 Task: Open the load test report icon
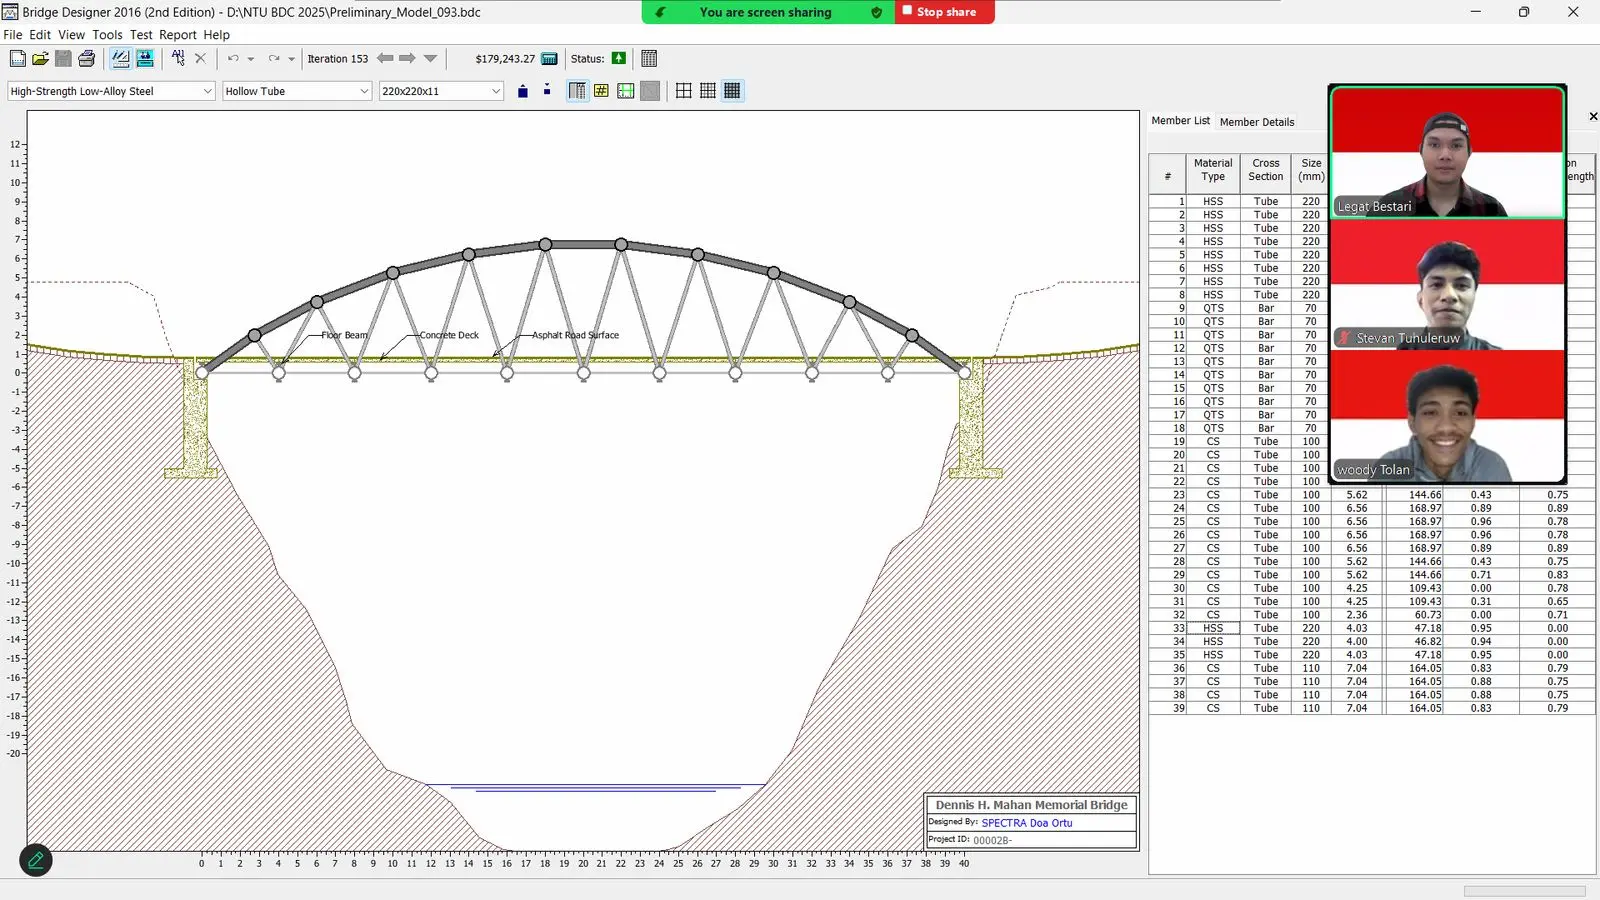(x=649, y=59)
